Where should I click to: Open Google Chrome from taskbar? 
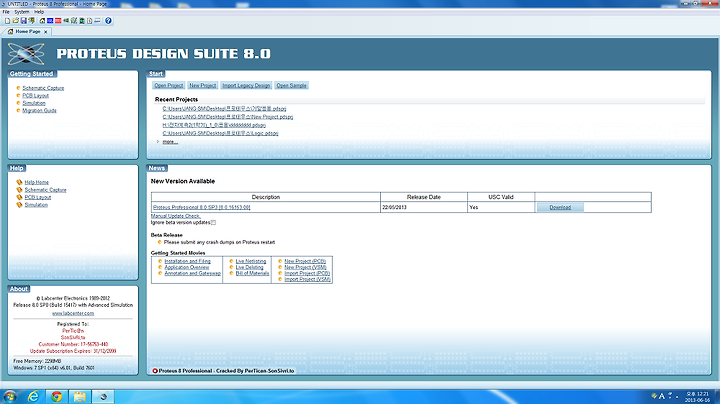[x=56, y=396]
